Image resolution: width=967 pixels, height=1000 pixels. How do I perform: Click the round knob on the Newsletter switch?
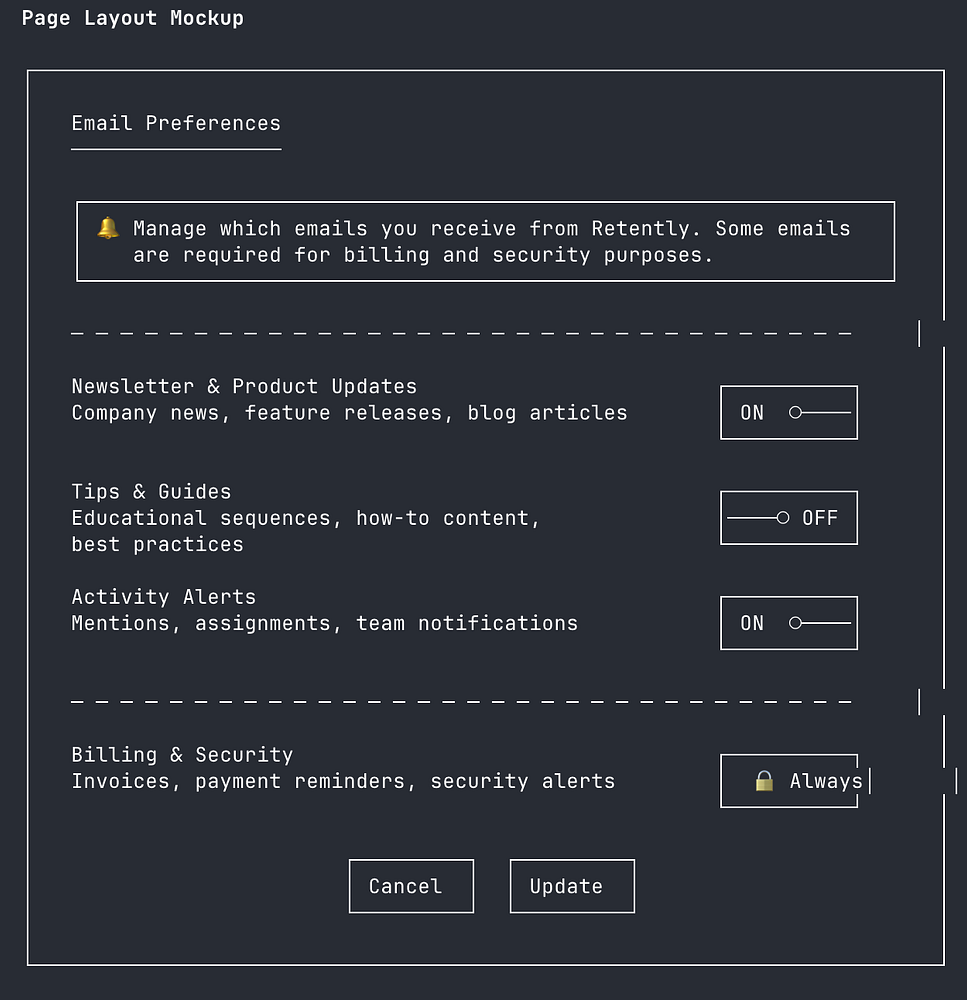(x=795, y=413)
